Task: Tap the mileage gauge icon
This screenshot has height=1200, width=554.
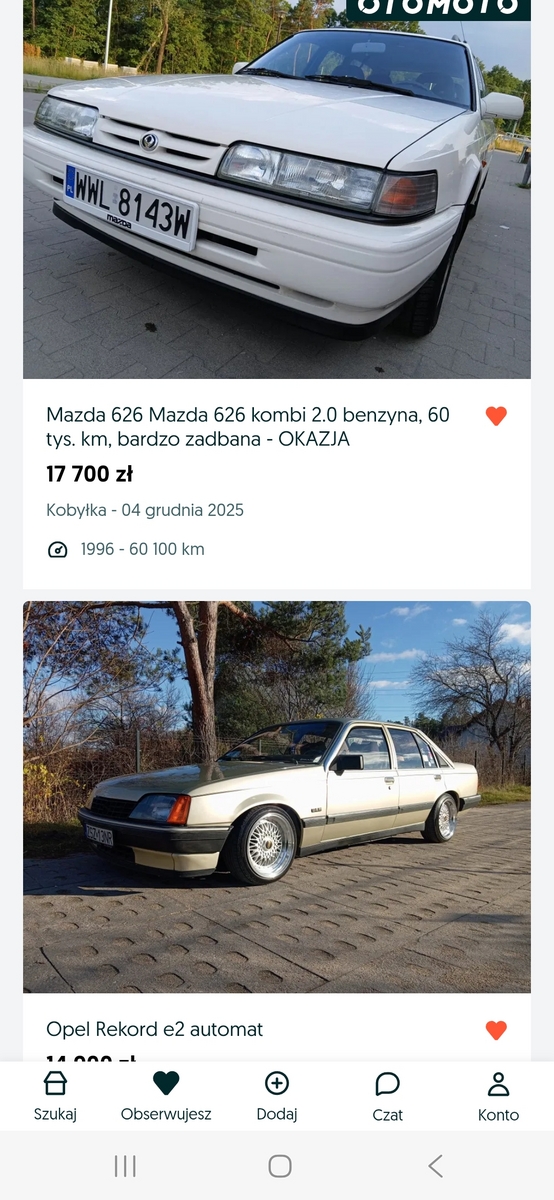Action: coord(58,549)
